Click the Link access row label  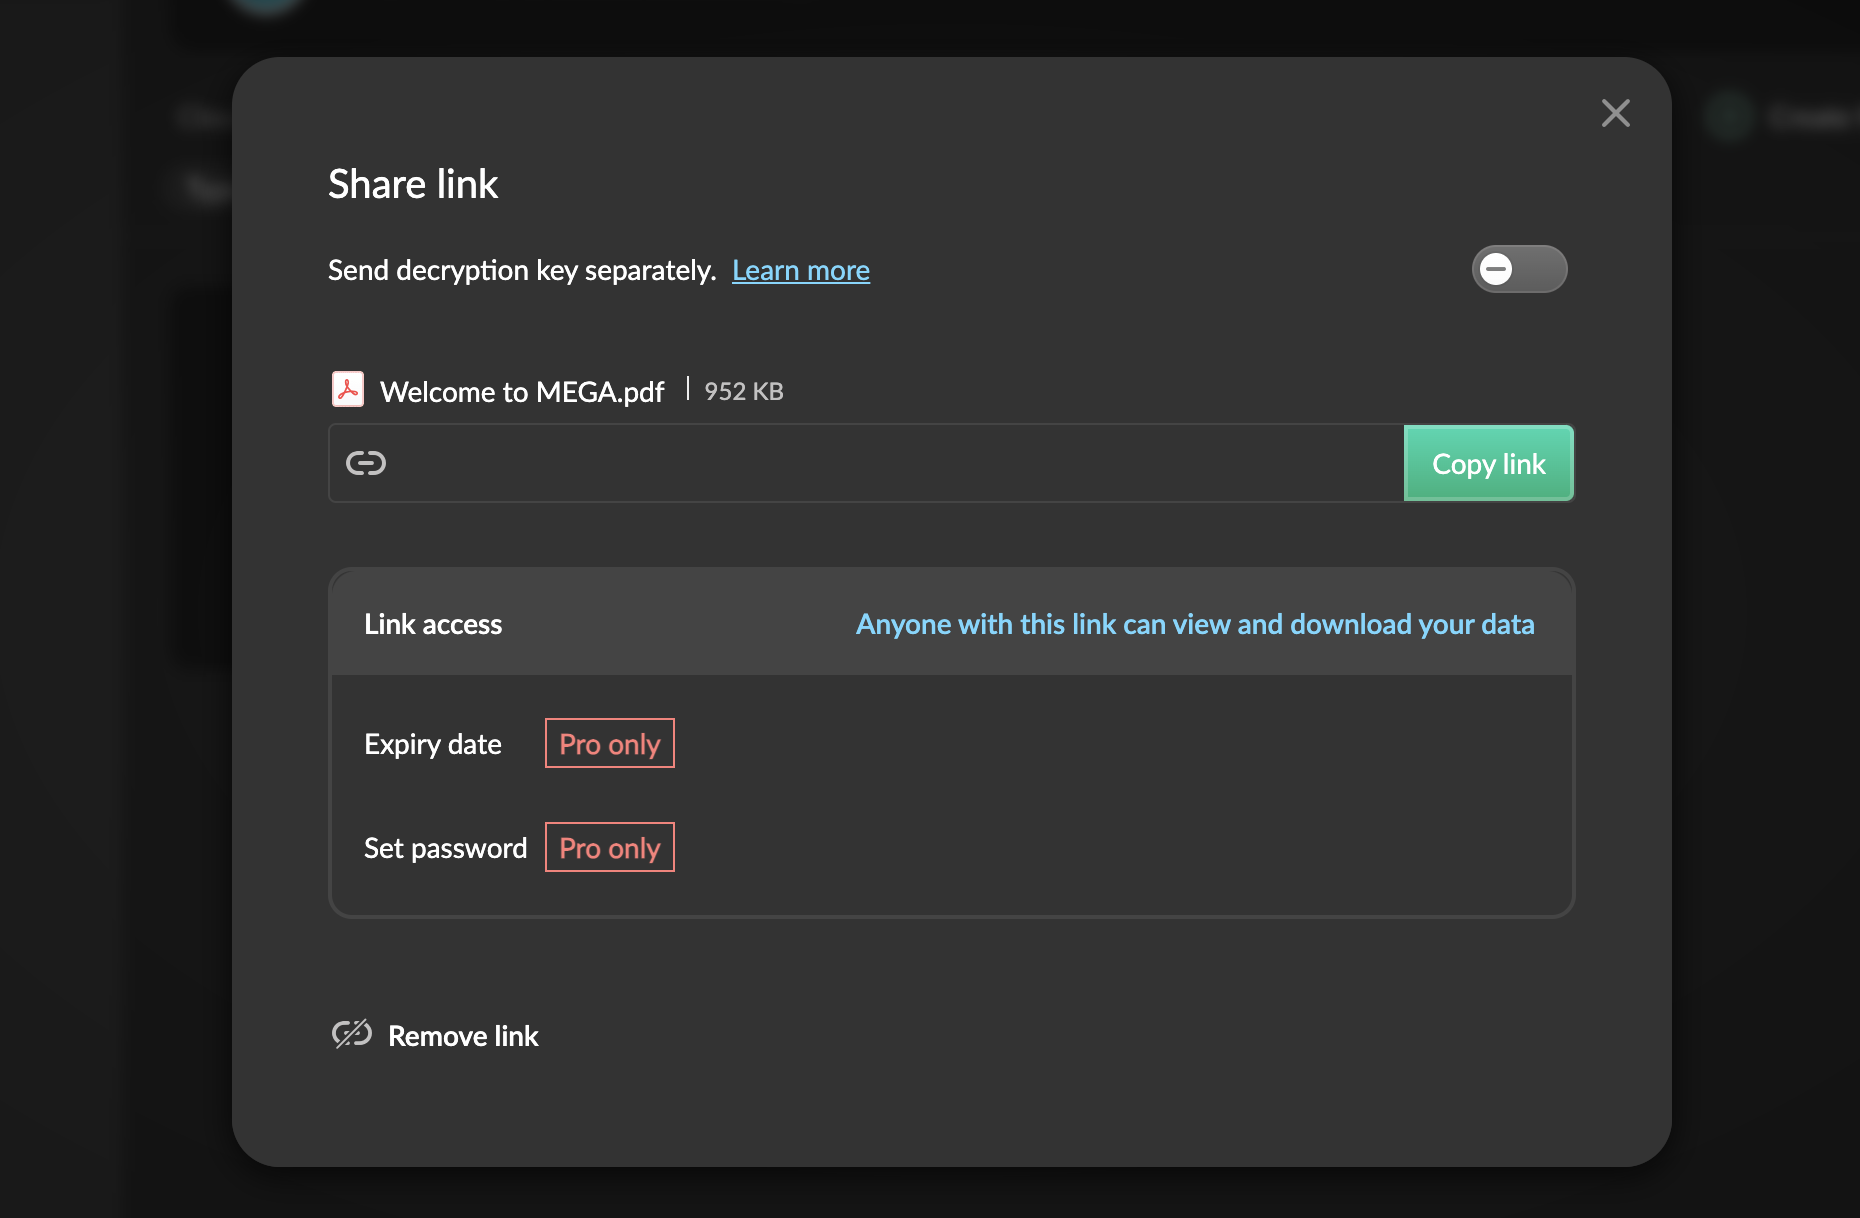pyautogui.click(x=432, y=623)
